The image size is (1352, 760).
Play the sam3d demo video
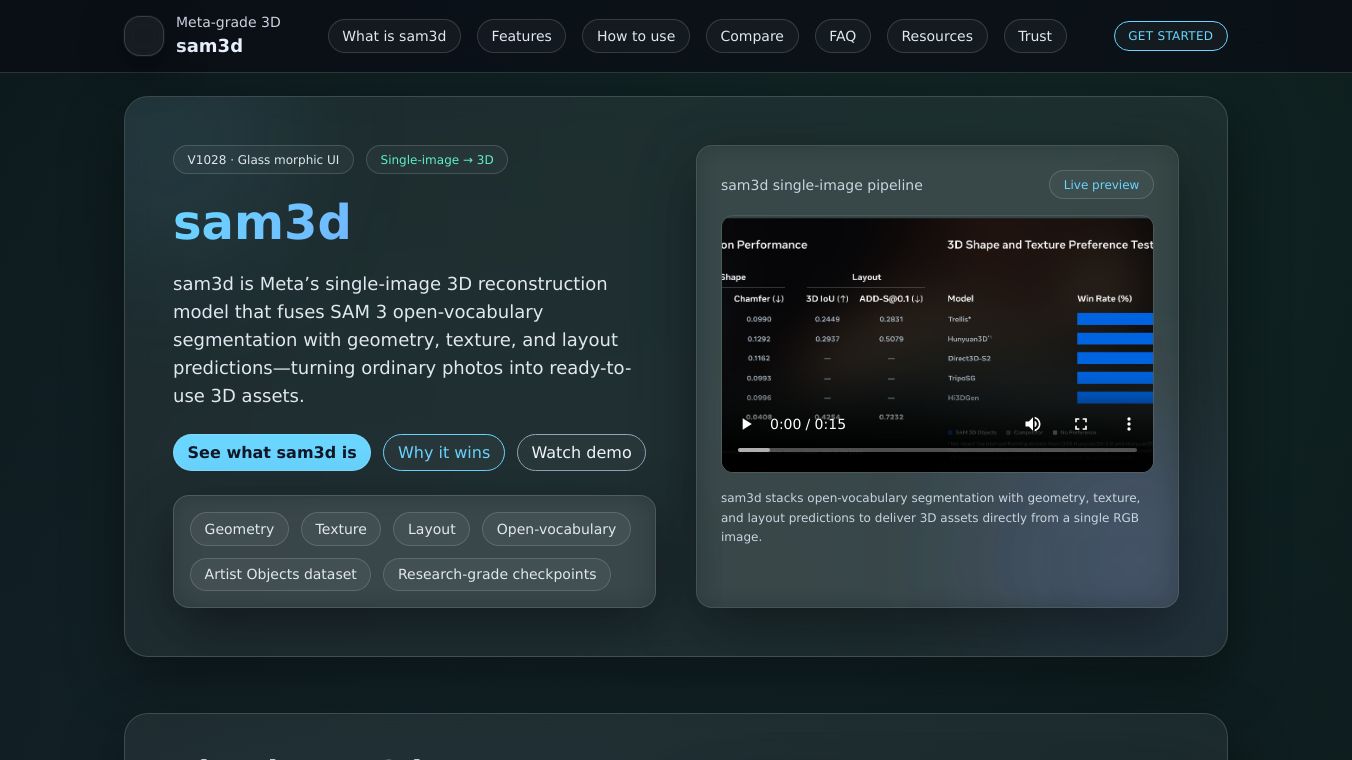746,424
